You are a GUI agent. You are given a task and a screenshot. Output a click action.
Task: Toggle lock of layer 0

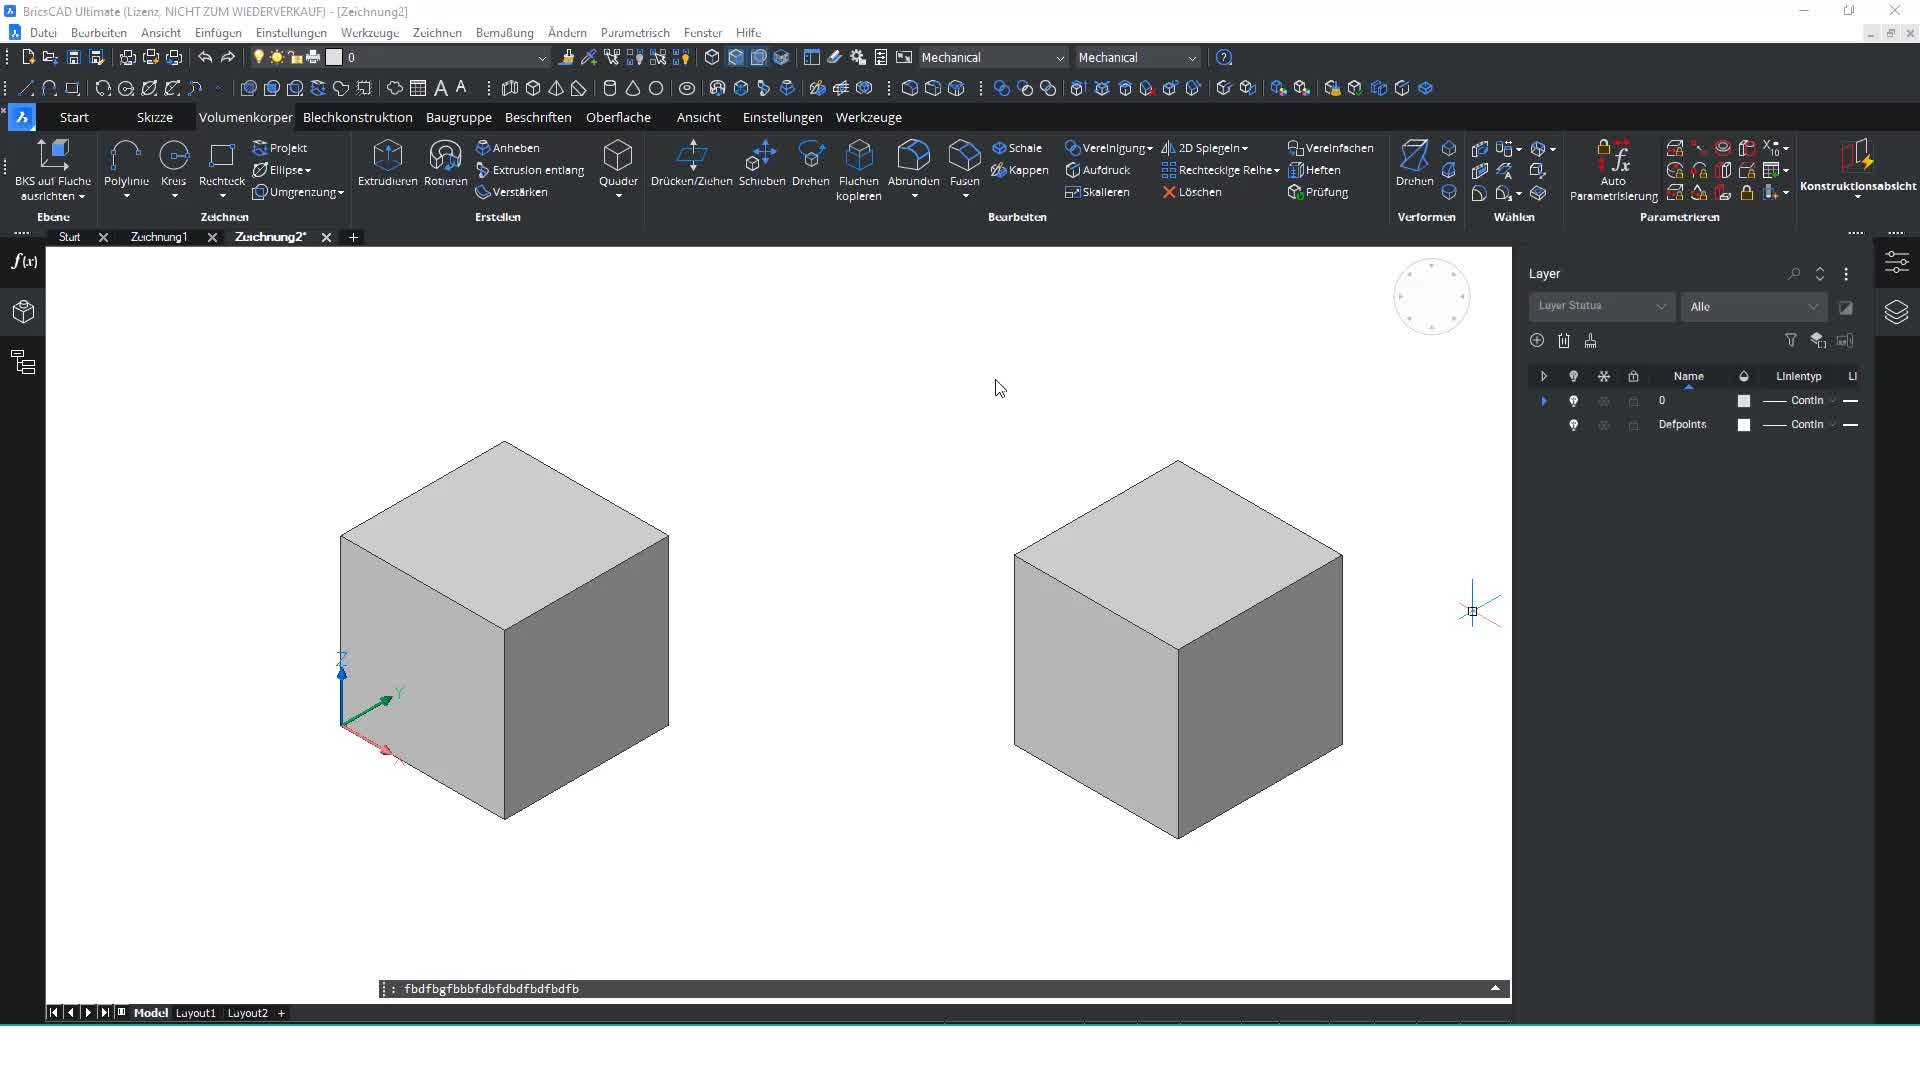pos(1633,401)
